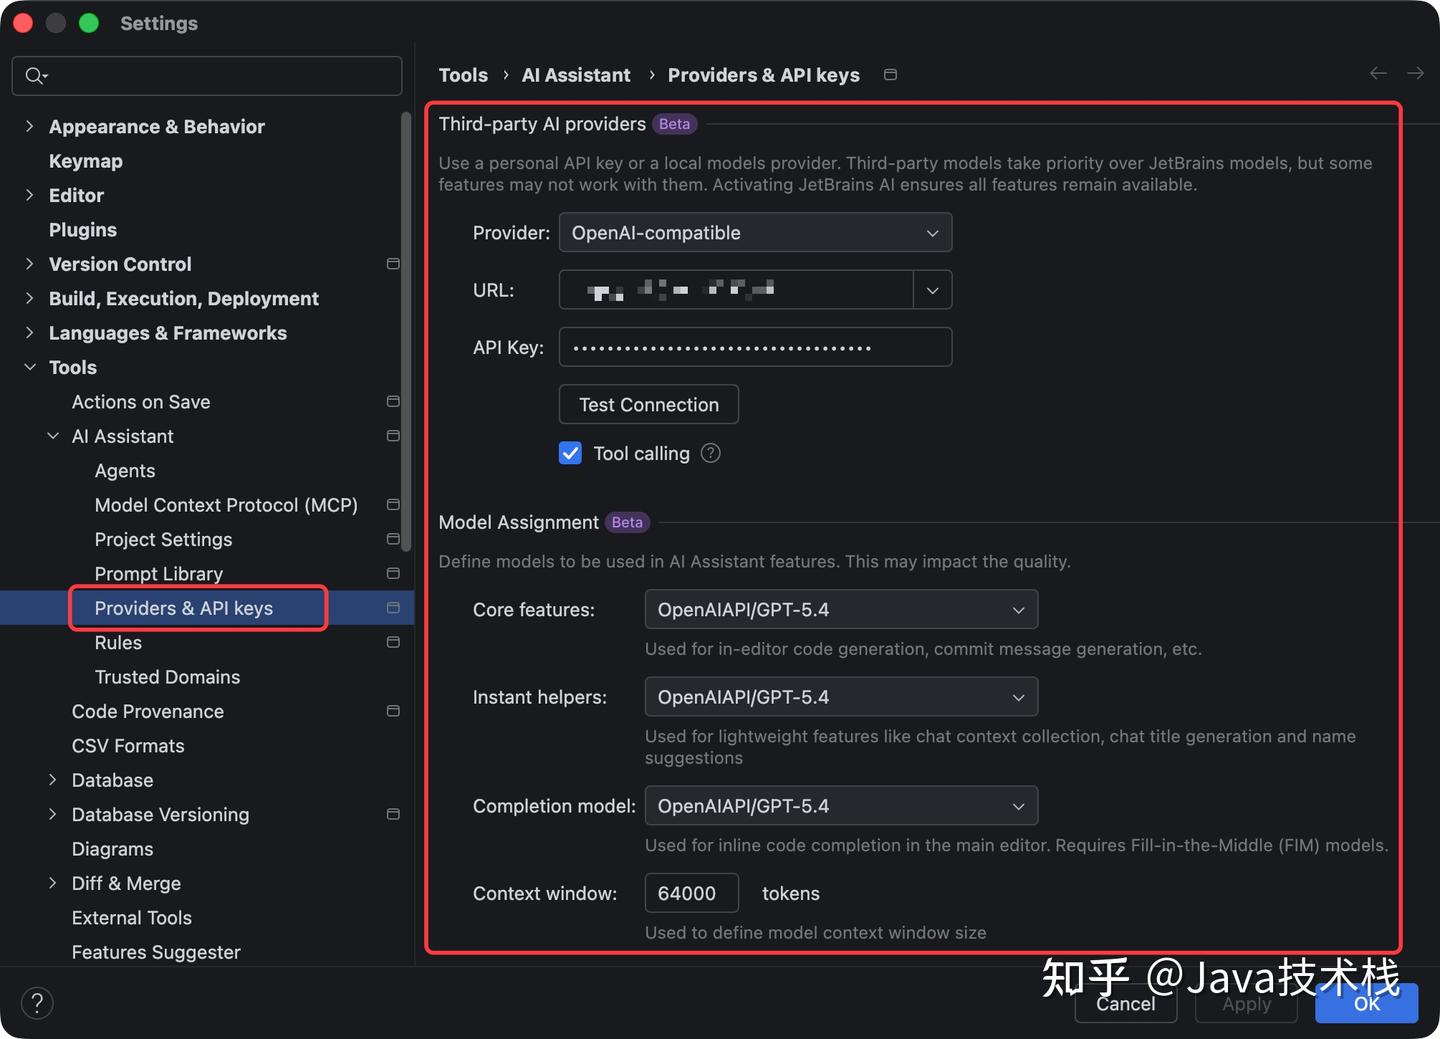The width and height of the screenshot is (1440, 1039).
Task: Click the project icon beside Rules
Action: point(393,642)
